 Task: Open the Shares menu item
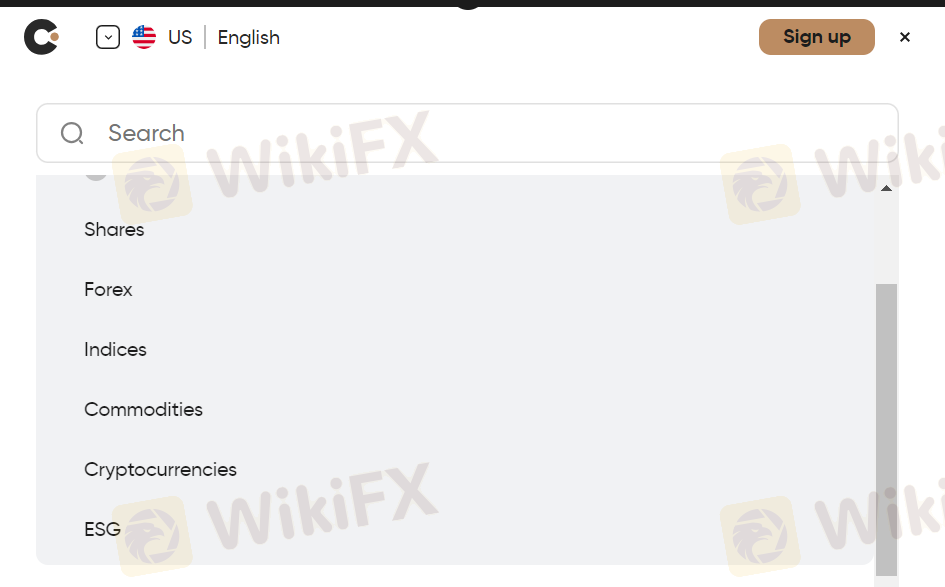[x=114, y=230]
